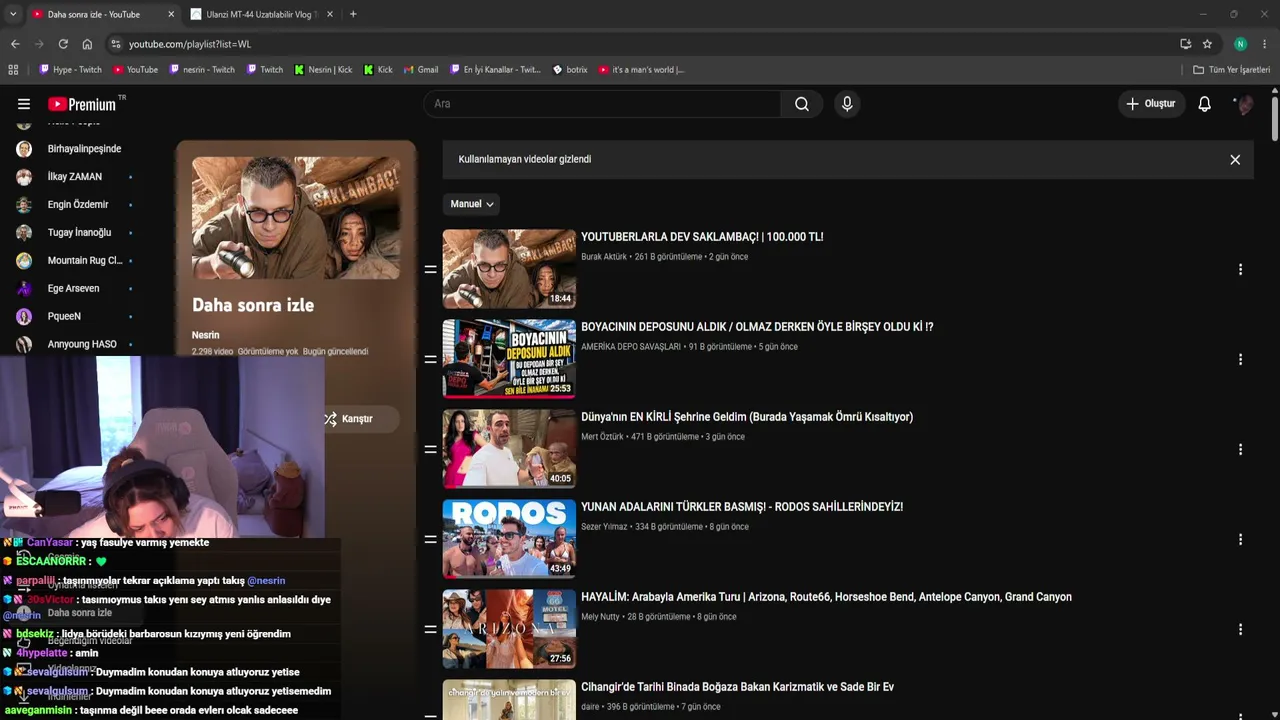Click the magnifier search button
Screen dimensions: 1280x720
pyautogui.click(x=802, y=104)
